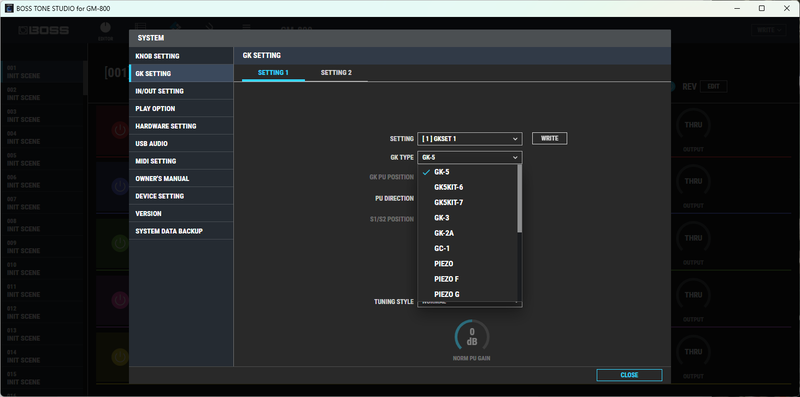Open the dimmed WRITE dropdown in the top-right header

pyautogui.click(x=769, y=30)
